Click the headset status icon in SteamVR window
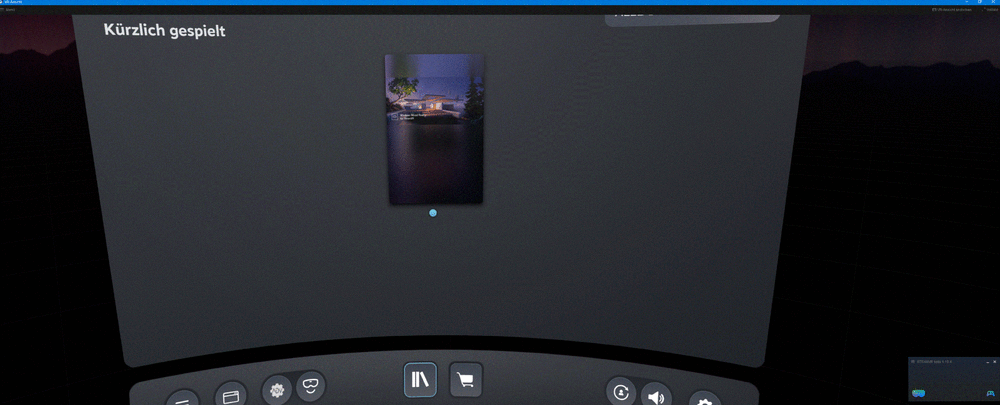The height and width of the screenshot is (405, 1000). 918,392
